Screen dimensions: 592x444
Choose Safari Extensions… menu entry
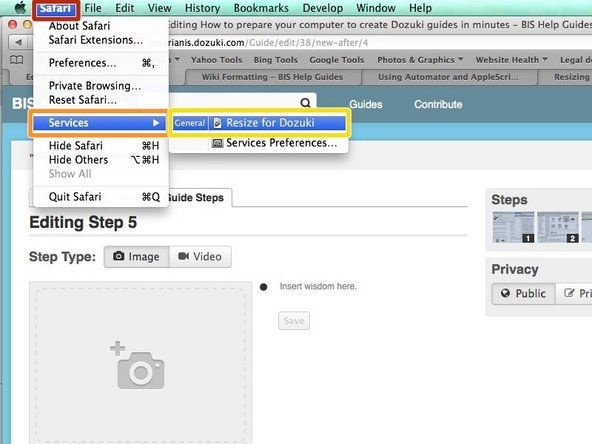tap(100, 40)
